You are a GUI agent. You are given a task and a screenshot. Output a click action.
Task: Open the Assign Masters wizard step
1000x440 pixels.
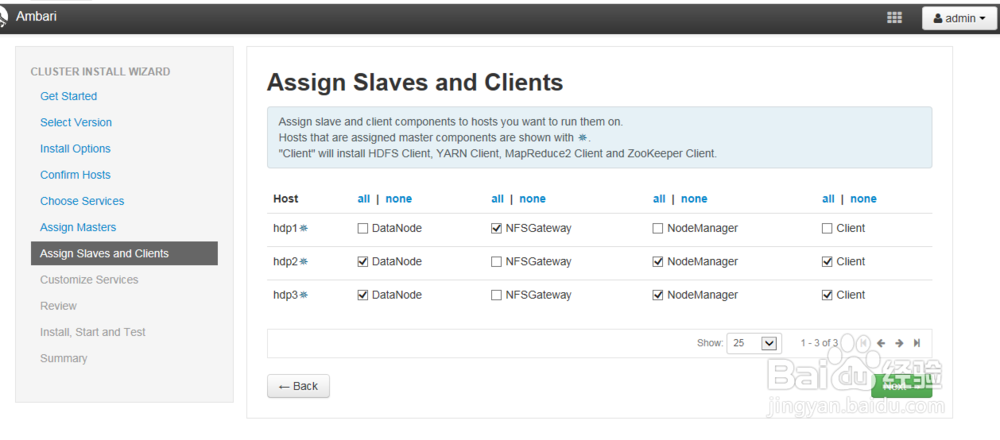(x=78, y=227)
